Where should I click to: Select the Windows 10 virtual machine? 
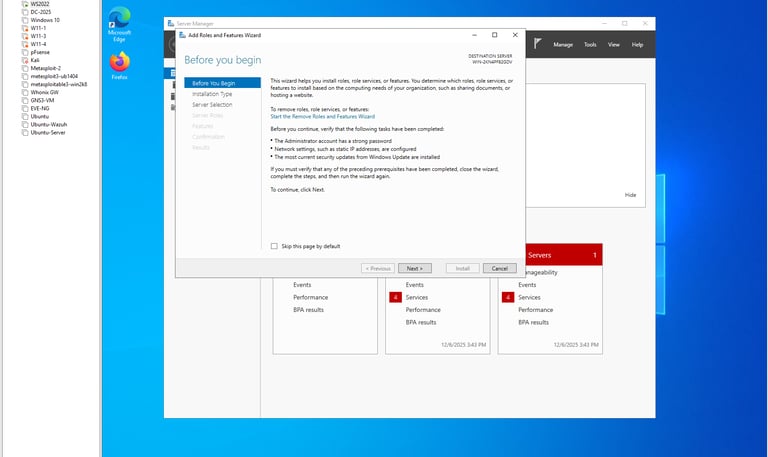pos(45,20)
